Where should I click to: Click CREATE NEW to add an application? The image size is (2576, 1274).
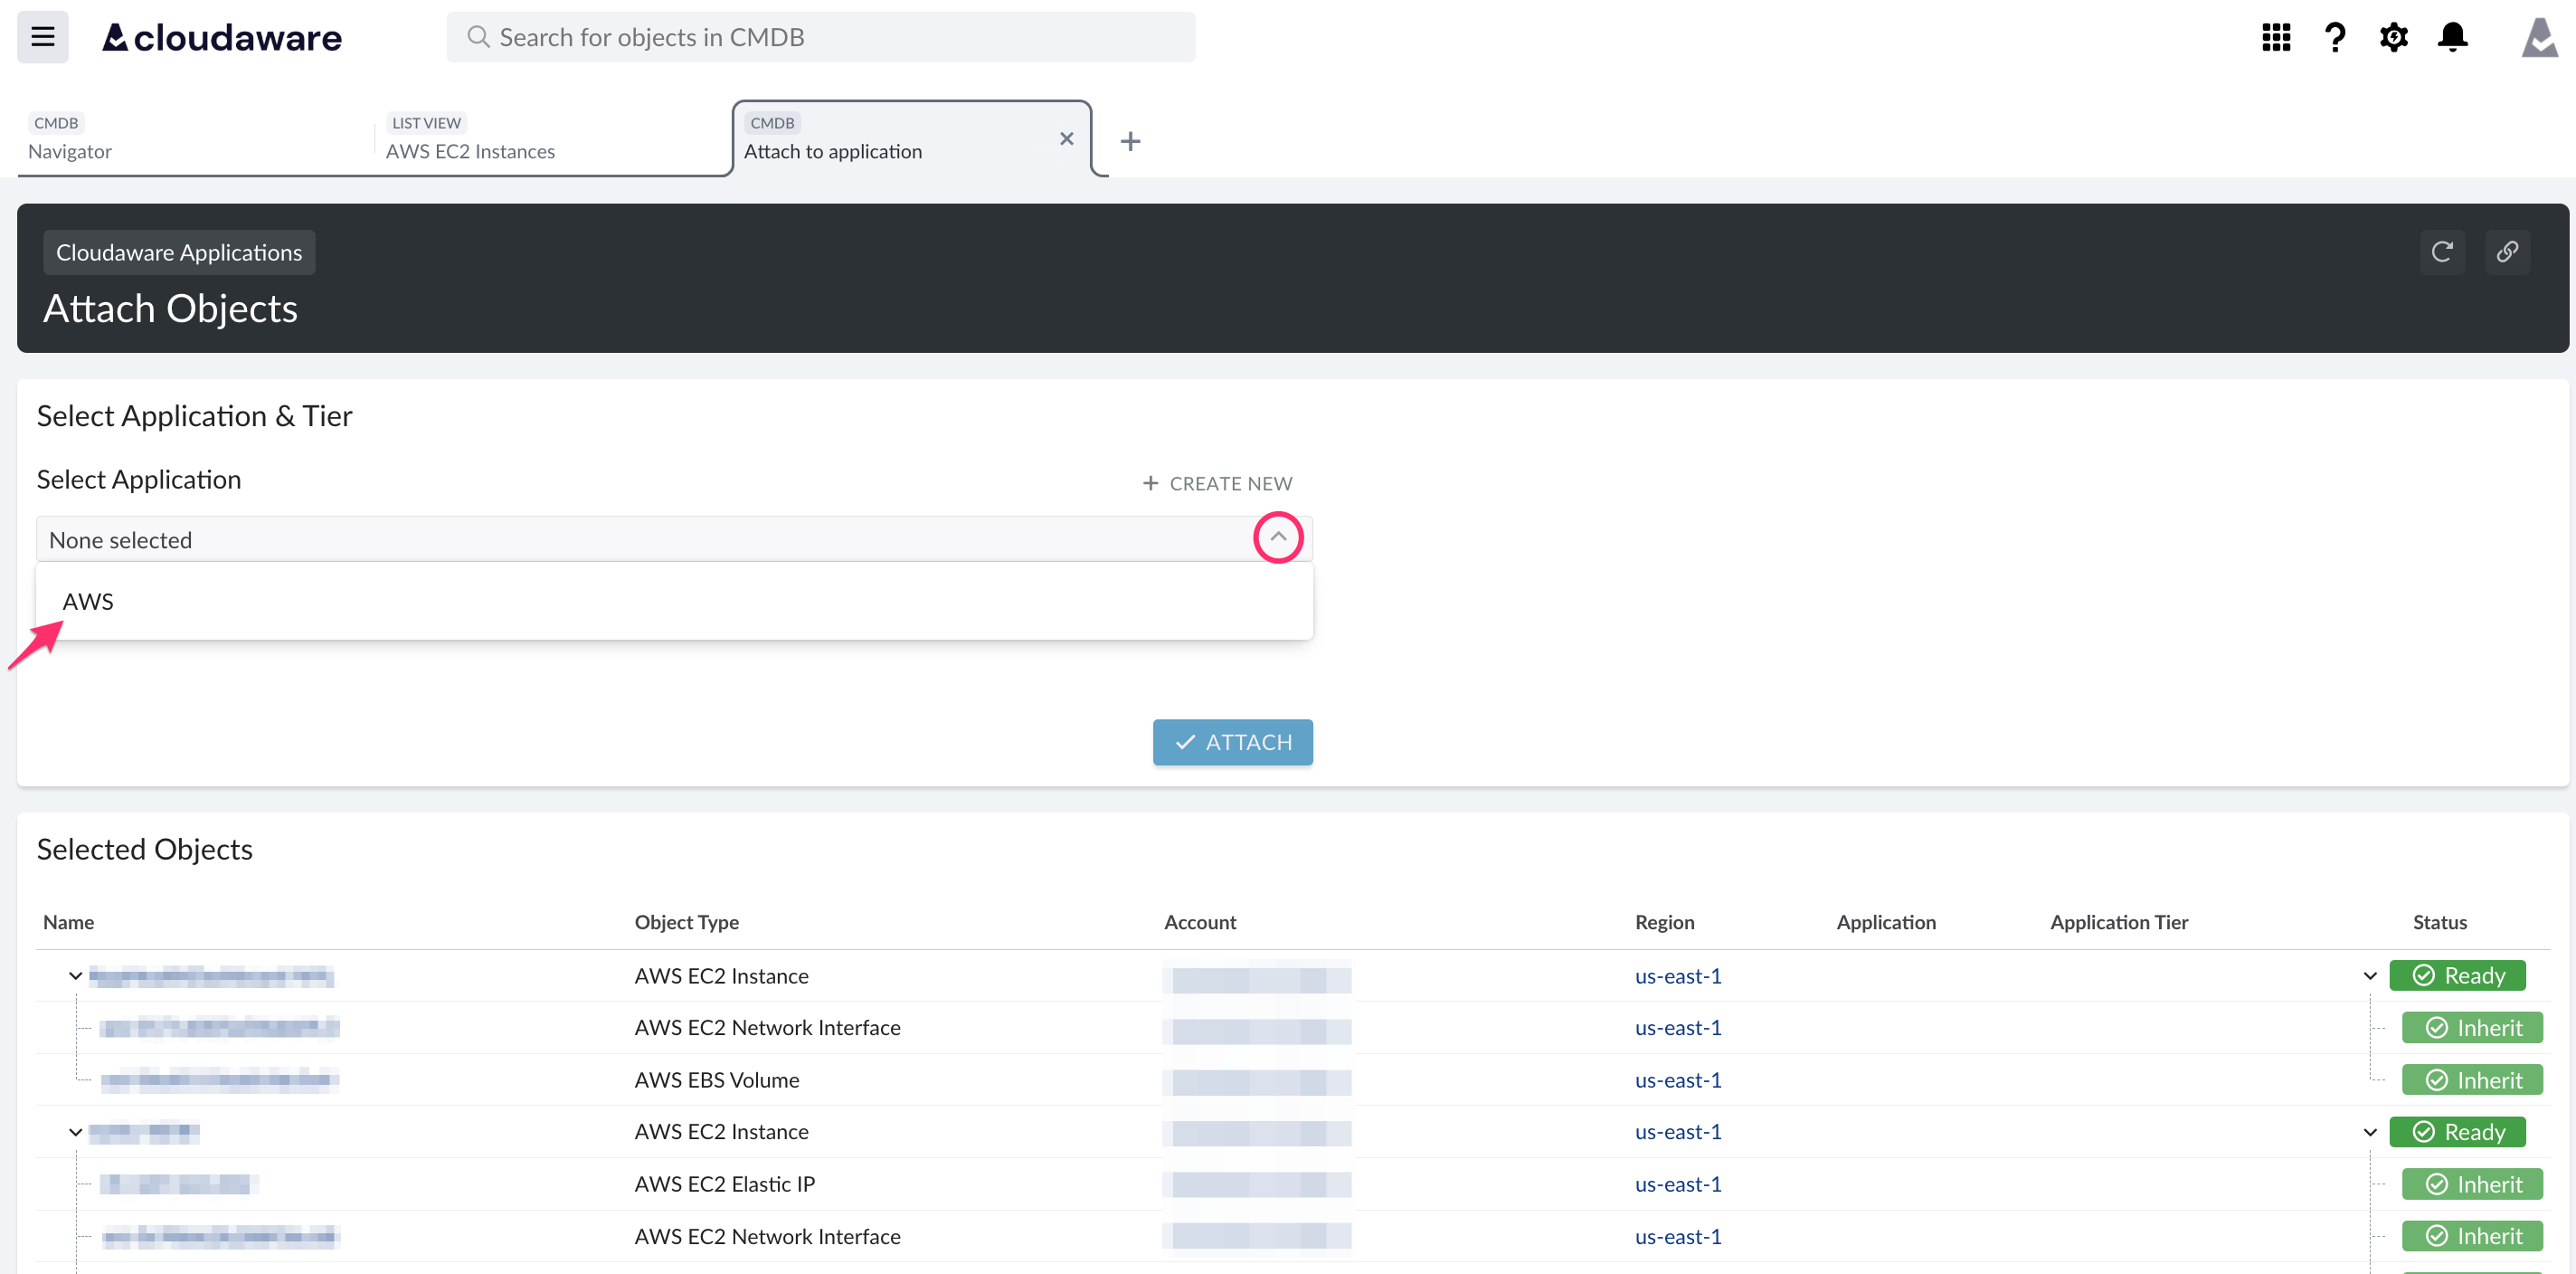click(x=1217, y=483)
